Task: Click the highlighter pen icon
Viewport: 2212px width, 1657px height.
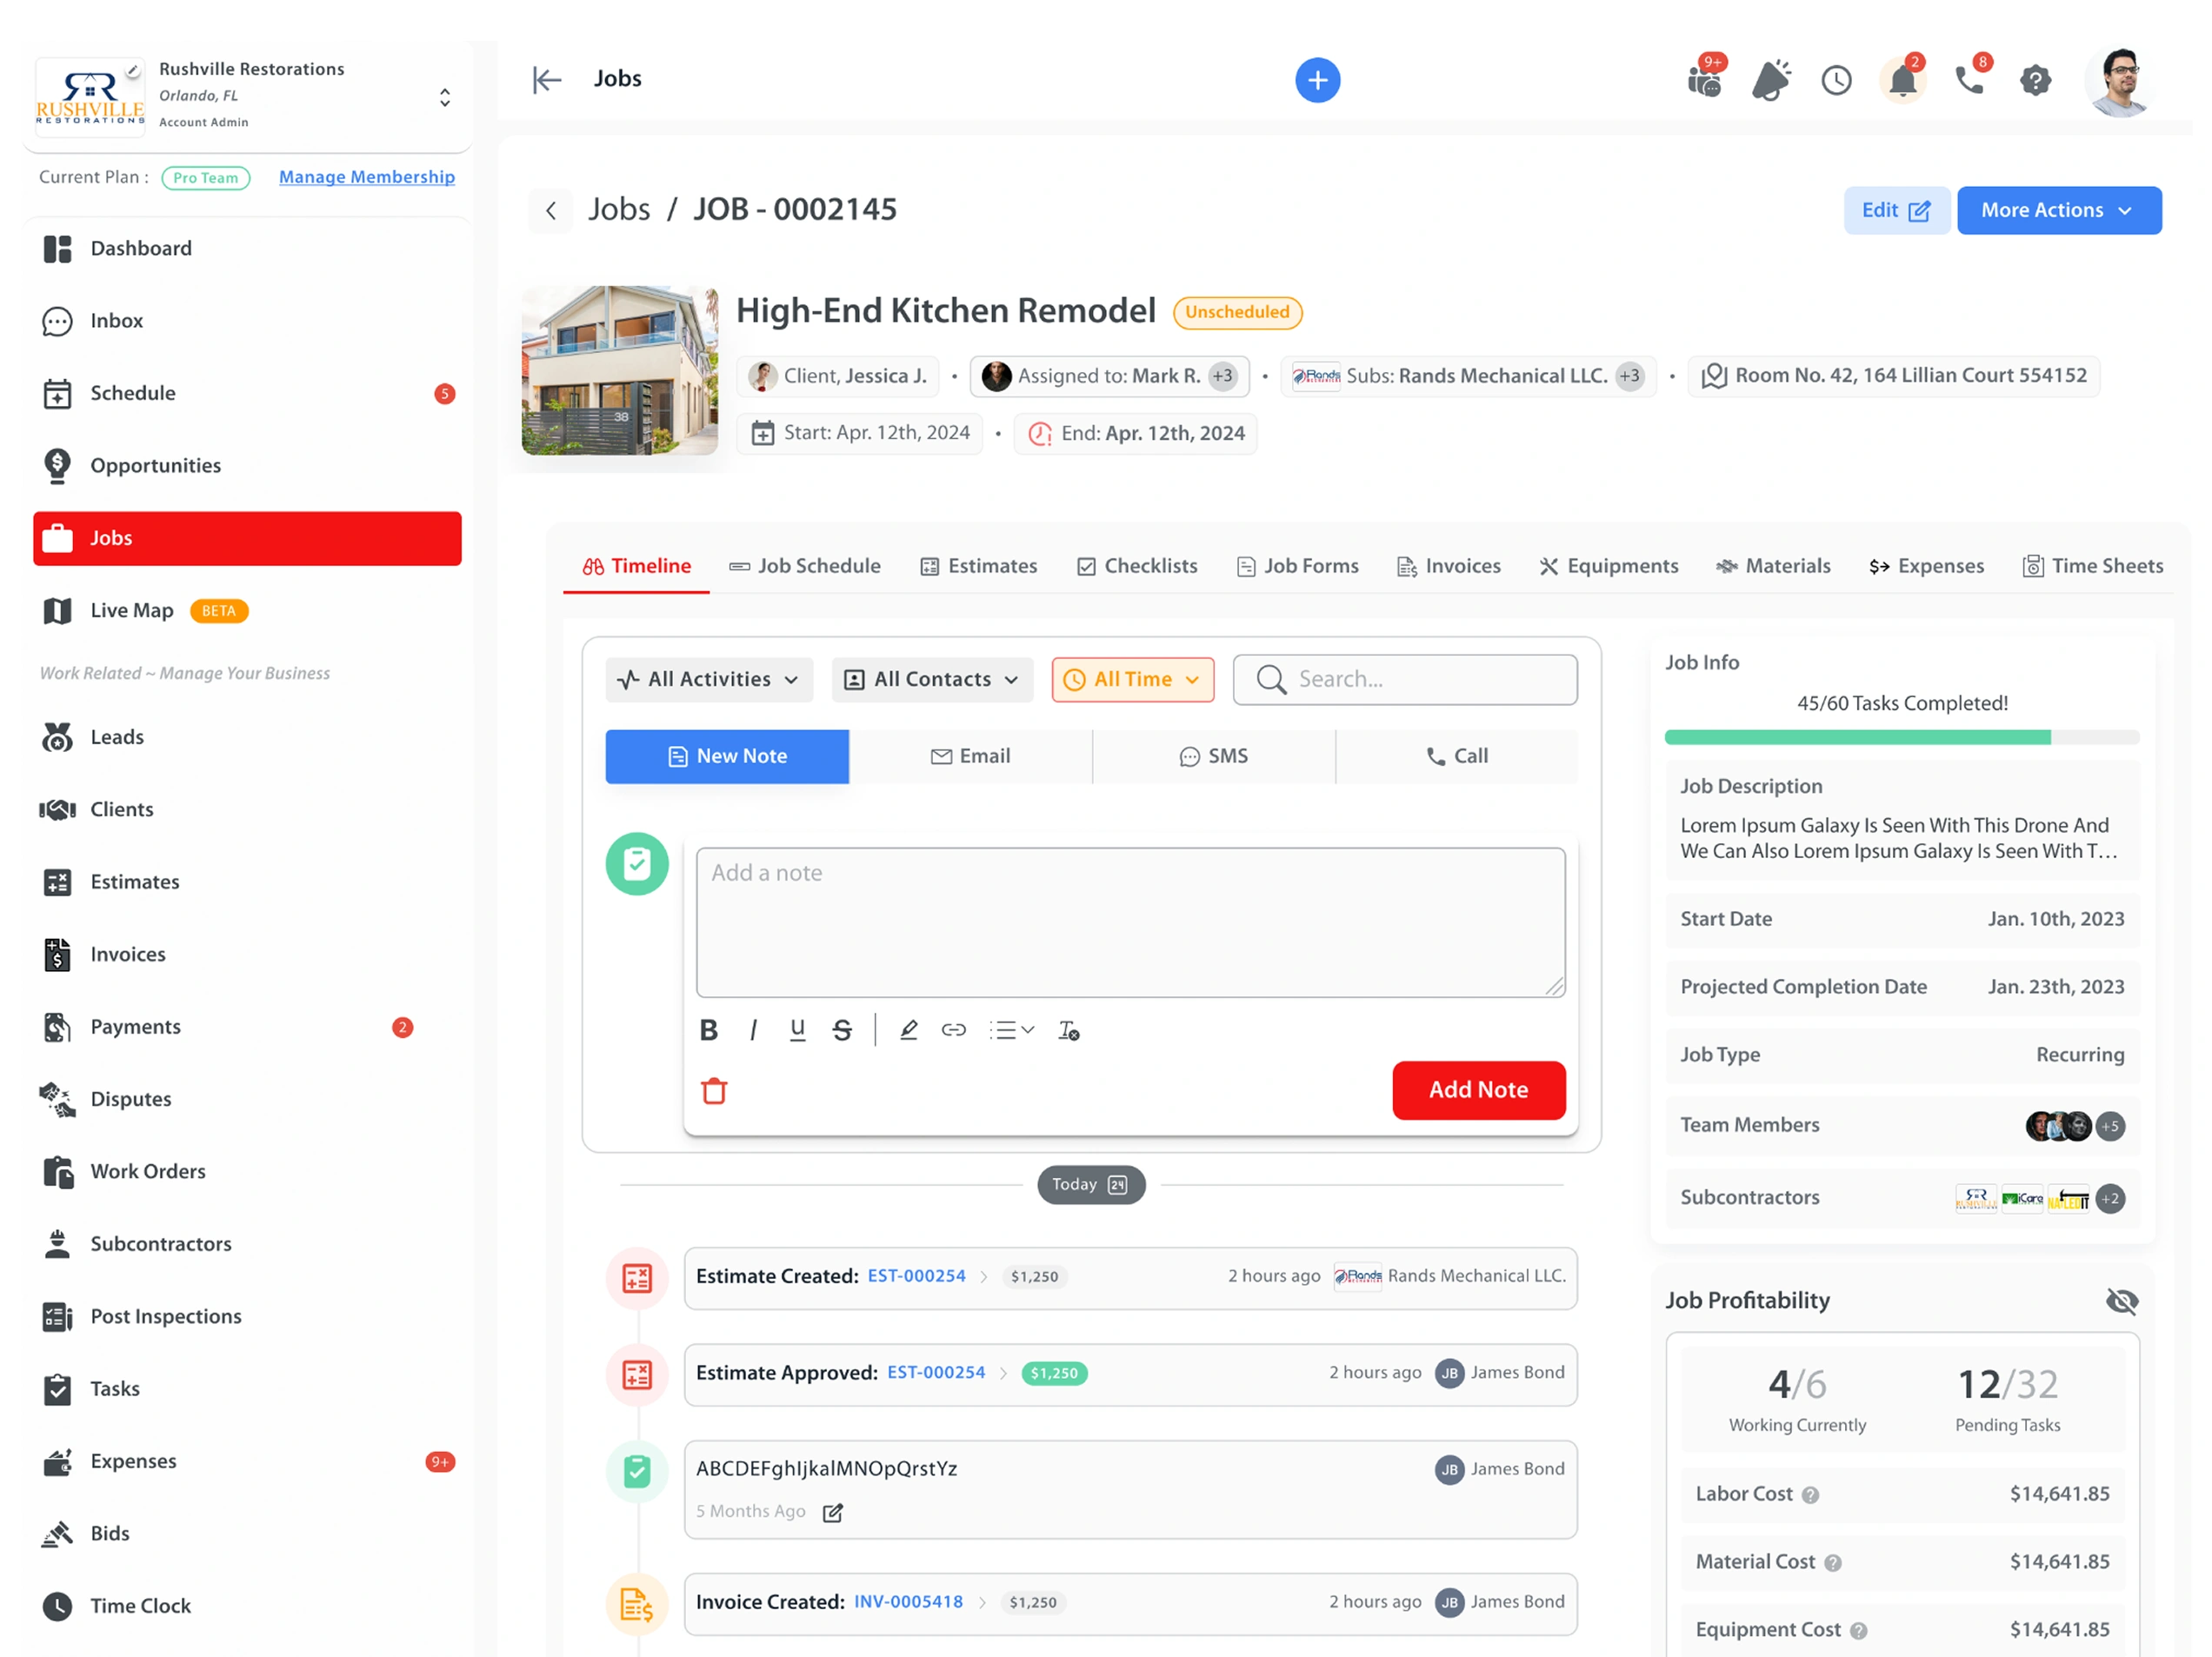Action: click(x=908, y=1030)
